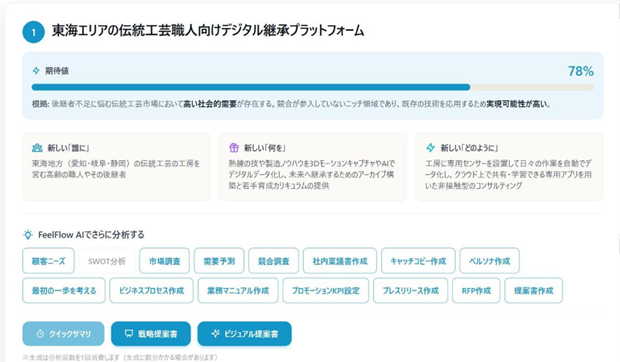This screenshot has height=362, width=620.
Task: Run the 需要予測 analysis
Action: (219, 261)
